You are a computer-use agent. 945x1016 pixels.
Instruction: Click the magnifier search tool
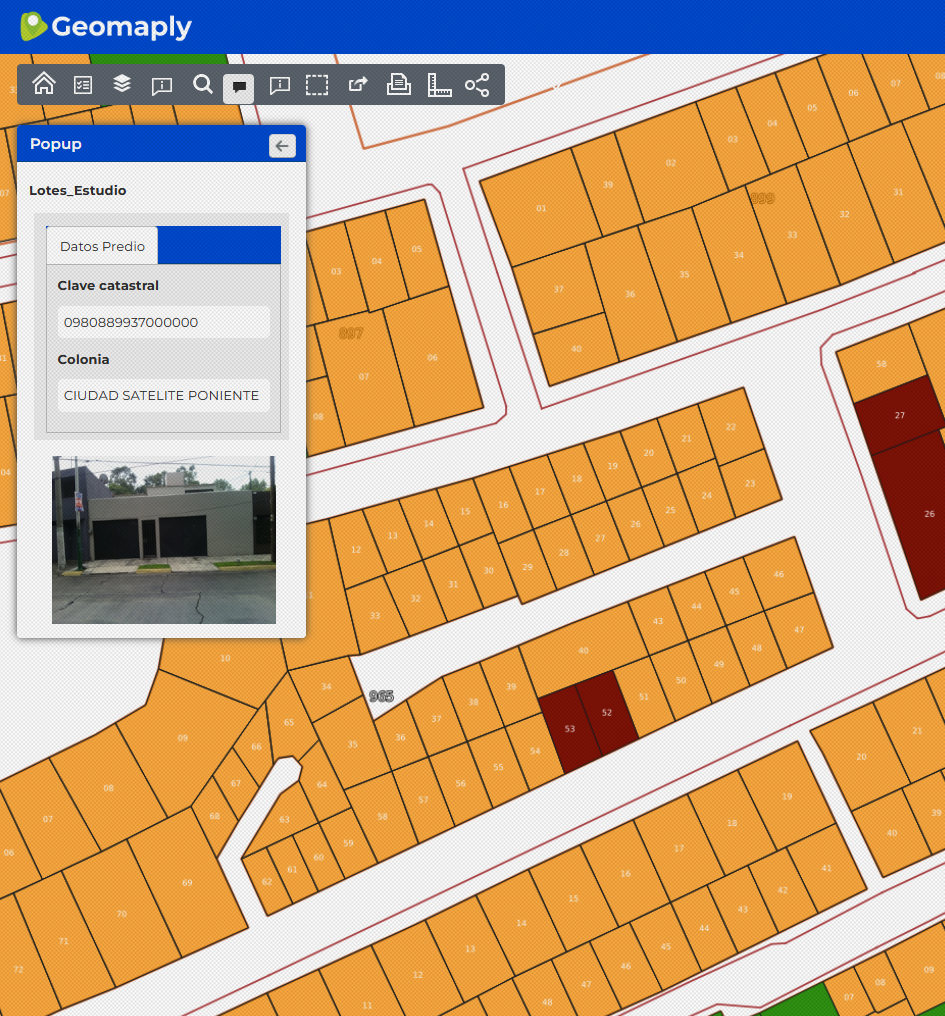click(x=203, y=85)
